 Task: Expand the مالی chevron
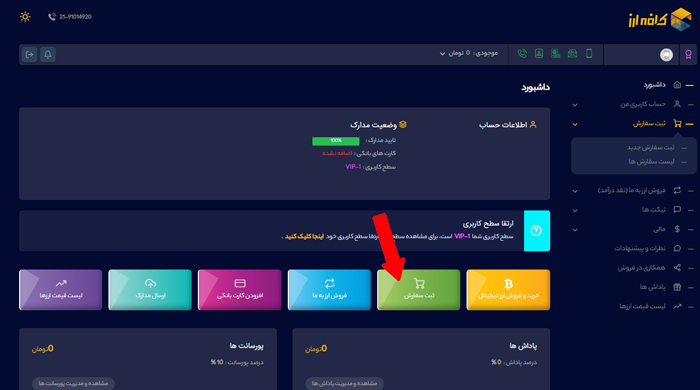point(575,230)
